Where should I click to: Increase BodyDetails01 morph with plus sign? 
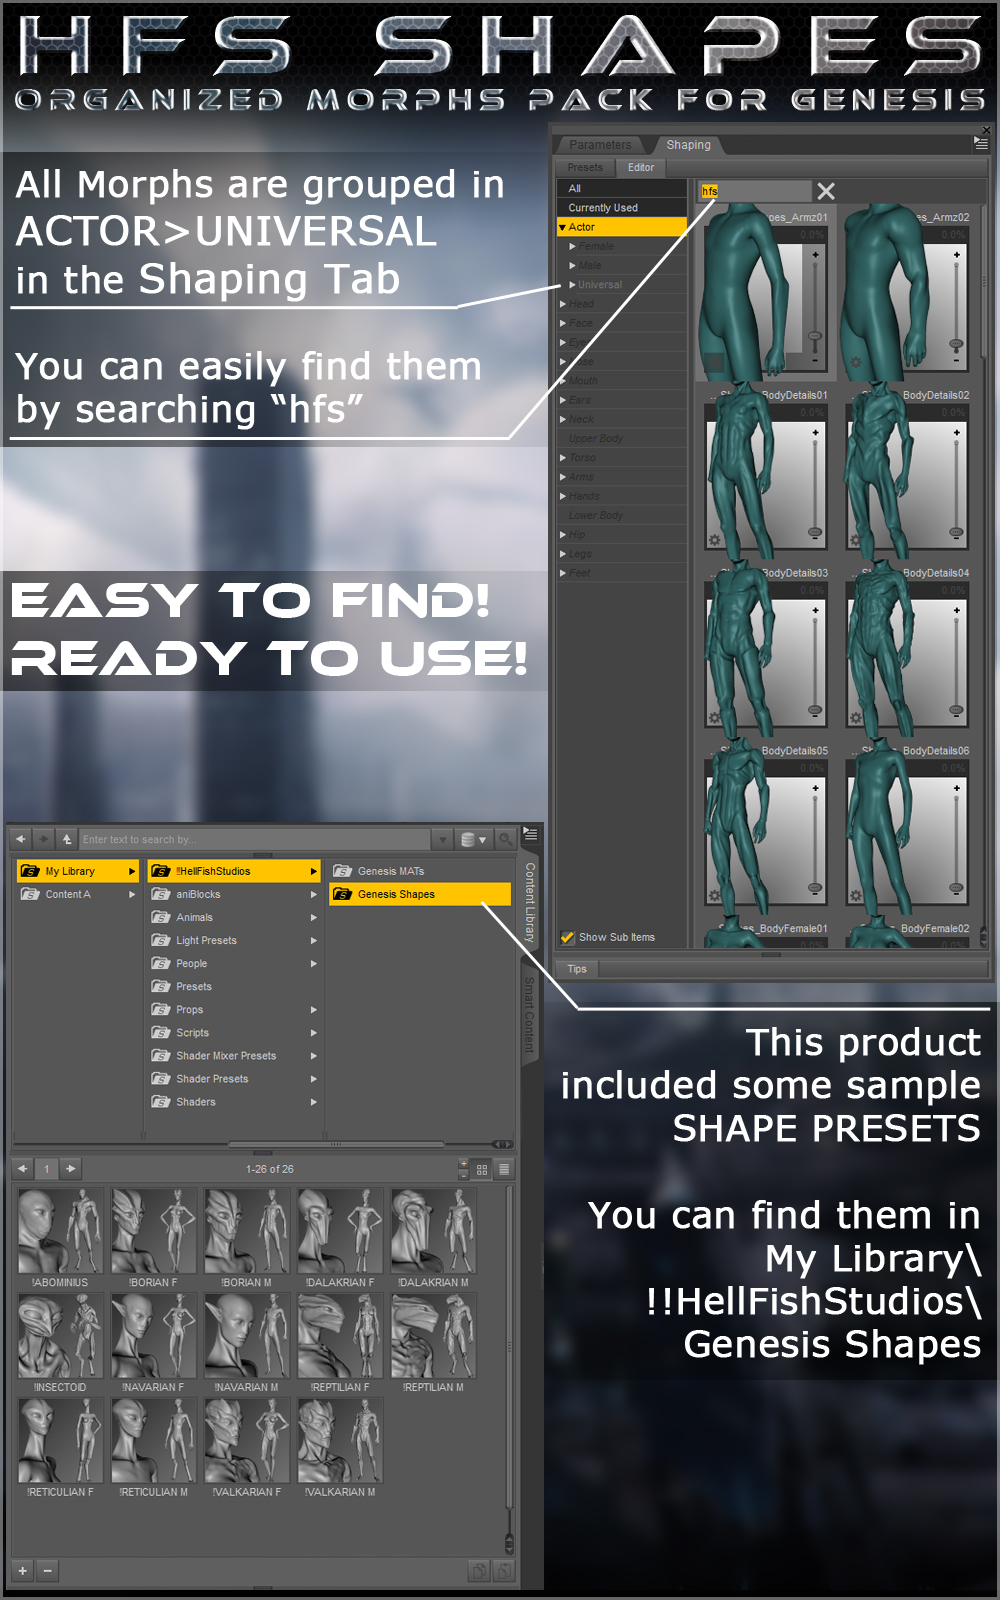tap(815, 433)
